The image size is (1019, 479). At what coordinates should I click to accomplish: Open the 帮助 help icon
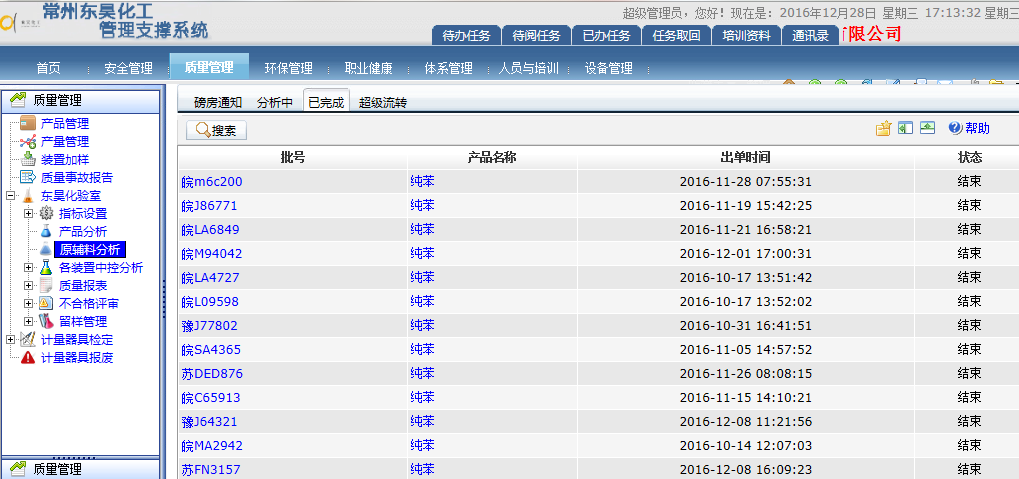point(955,128)
